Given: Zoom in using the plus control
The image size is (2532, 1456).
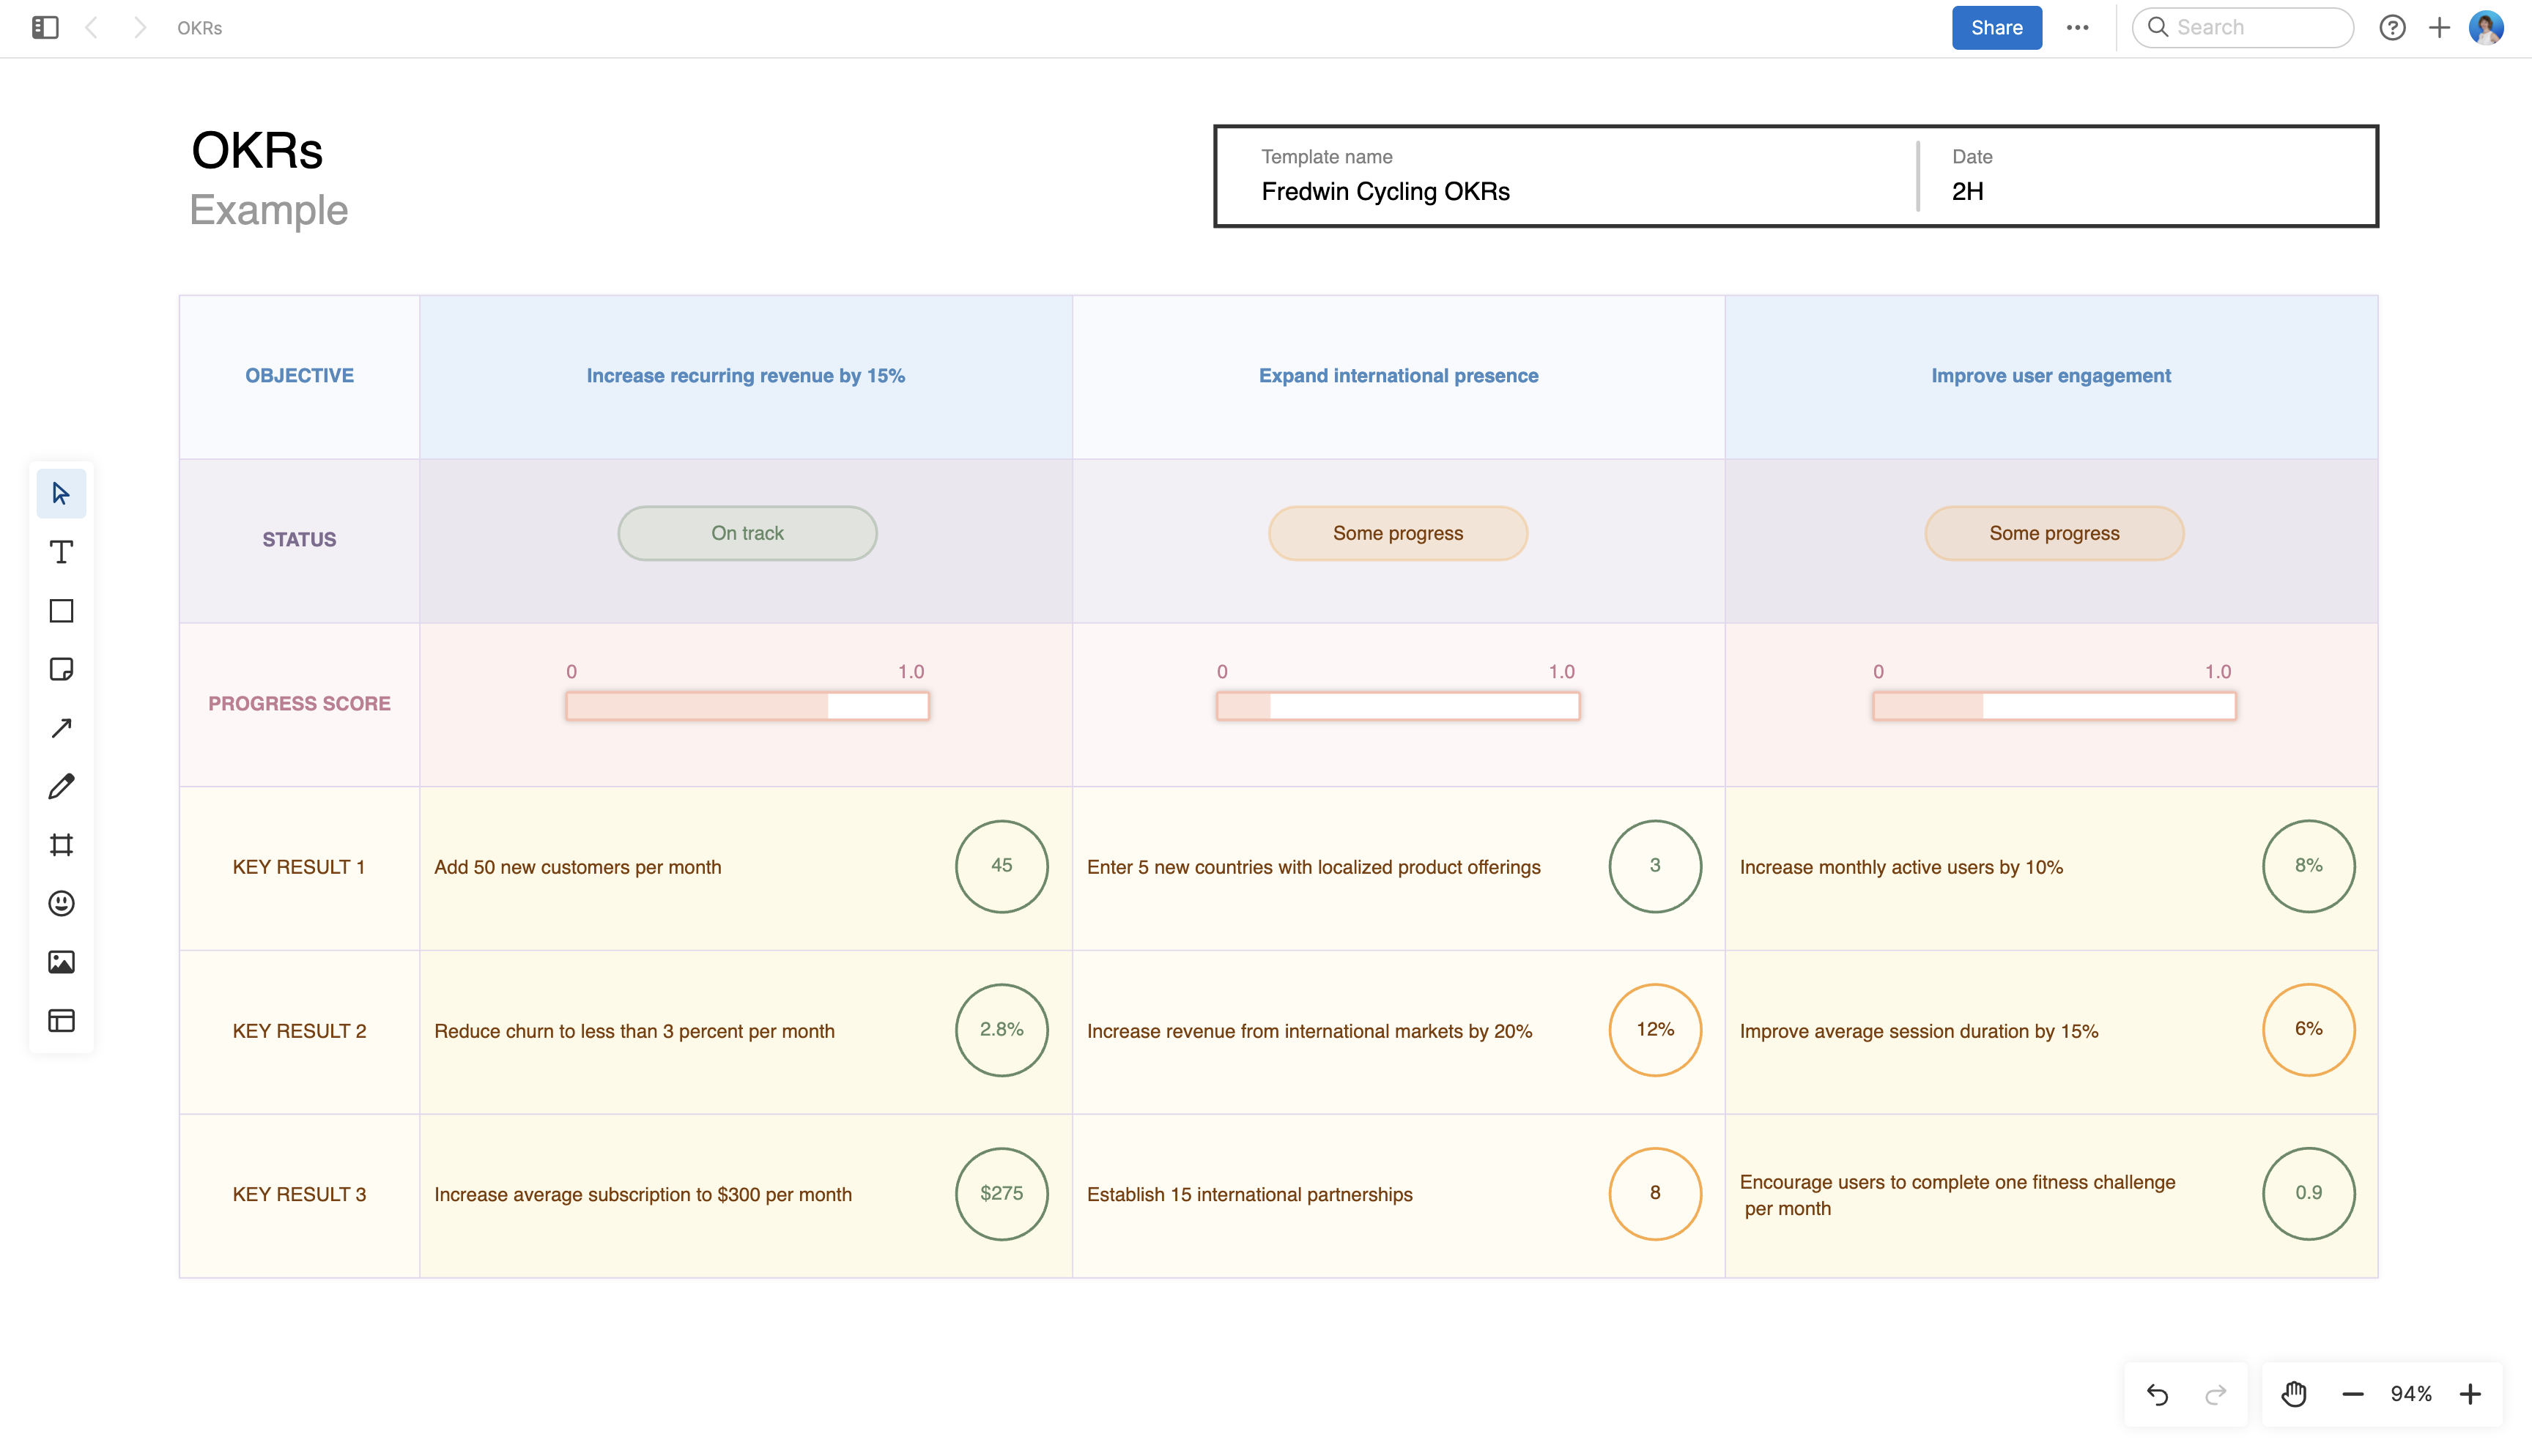Looking at the screenshot, I should pos(2470,1393).
